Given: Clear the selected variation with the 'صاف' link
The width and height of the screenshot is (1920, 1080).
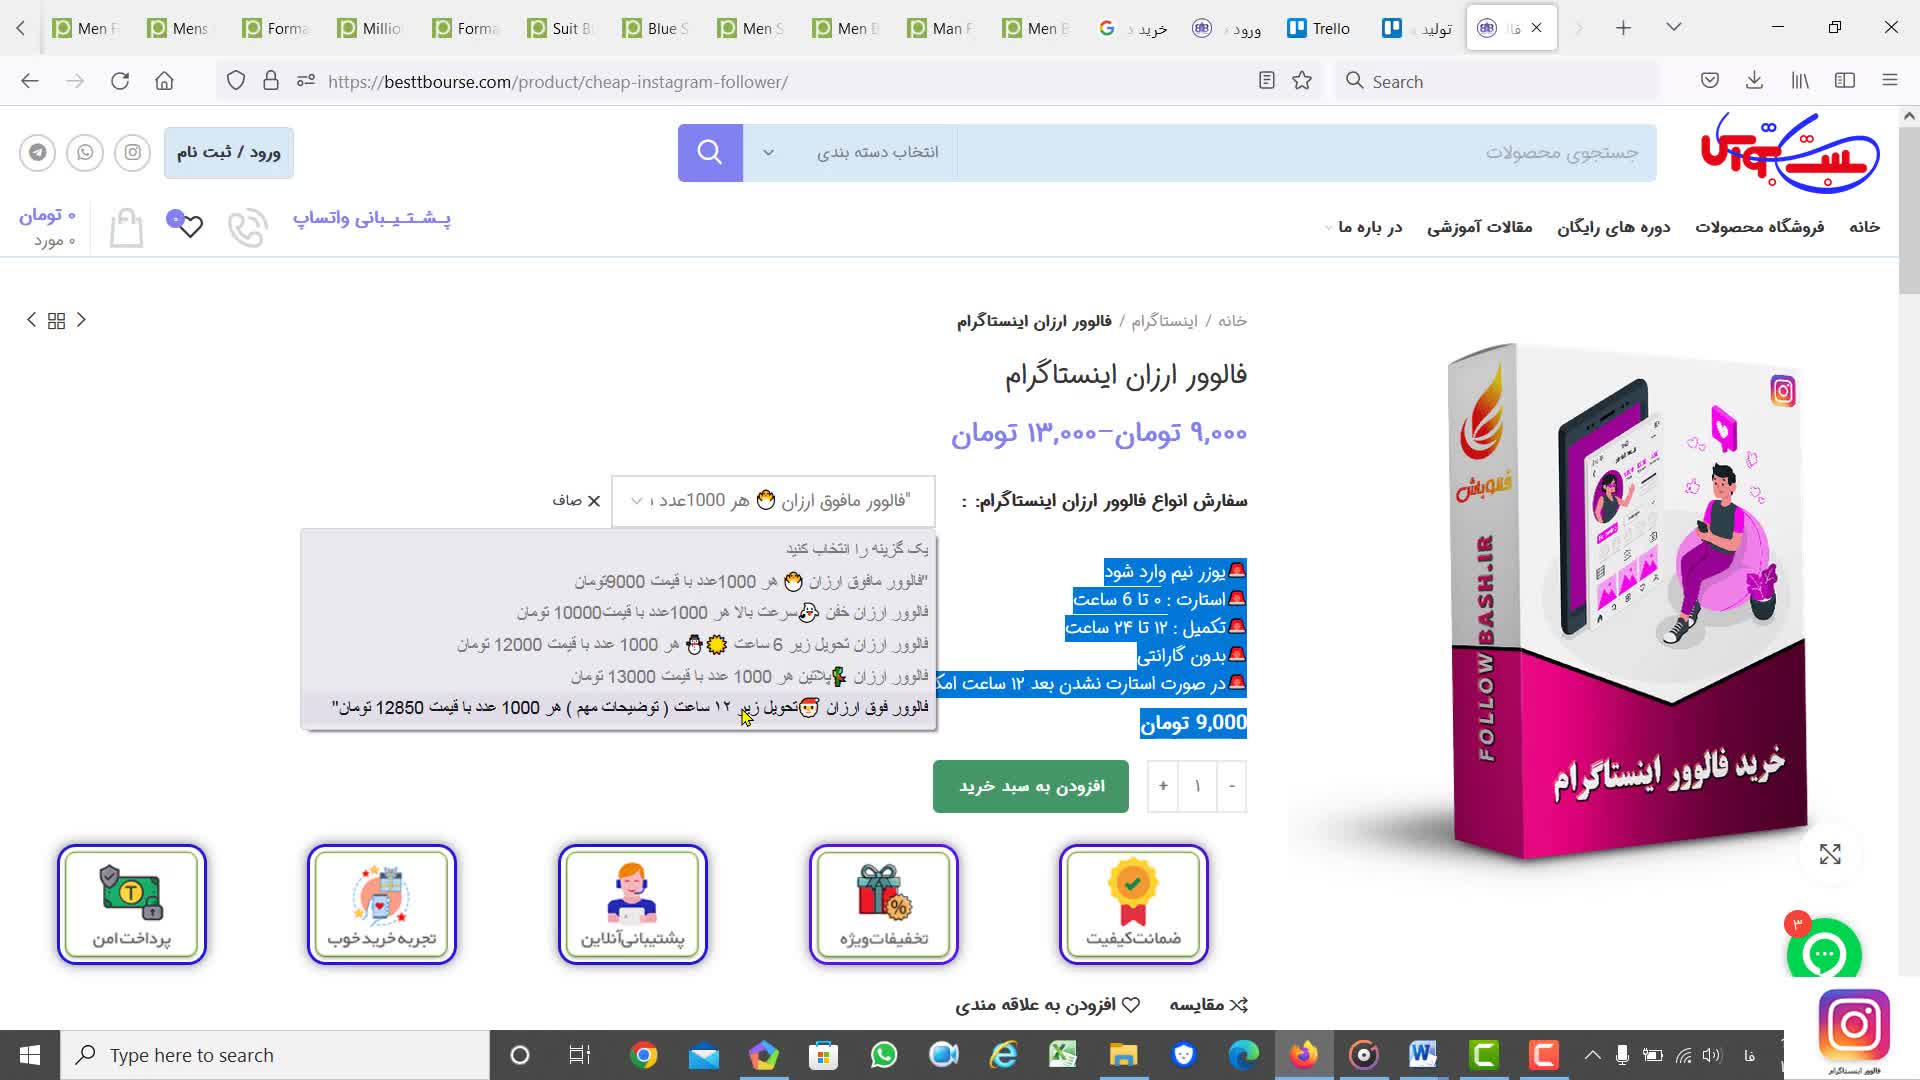Looking at the screenshot, I should [x=576, y=501].
